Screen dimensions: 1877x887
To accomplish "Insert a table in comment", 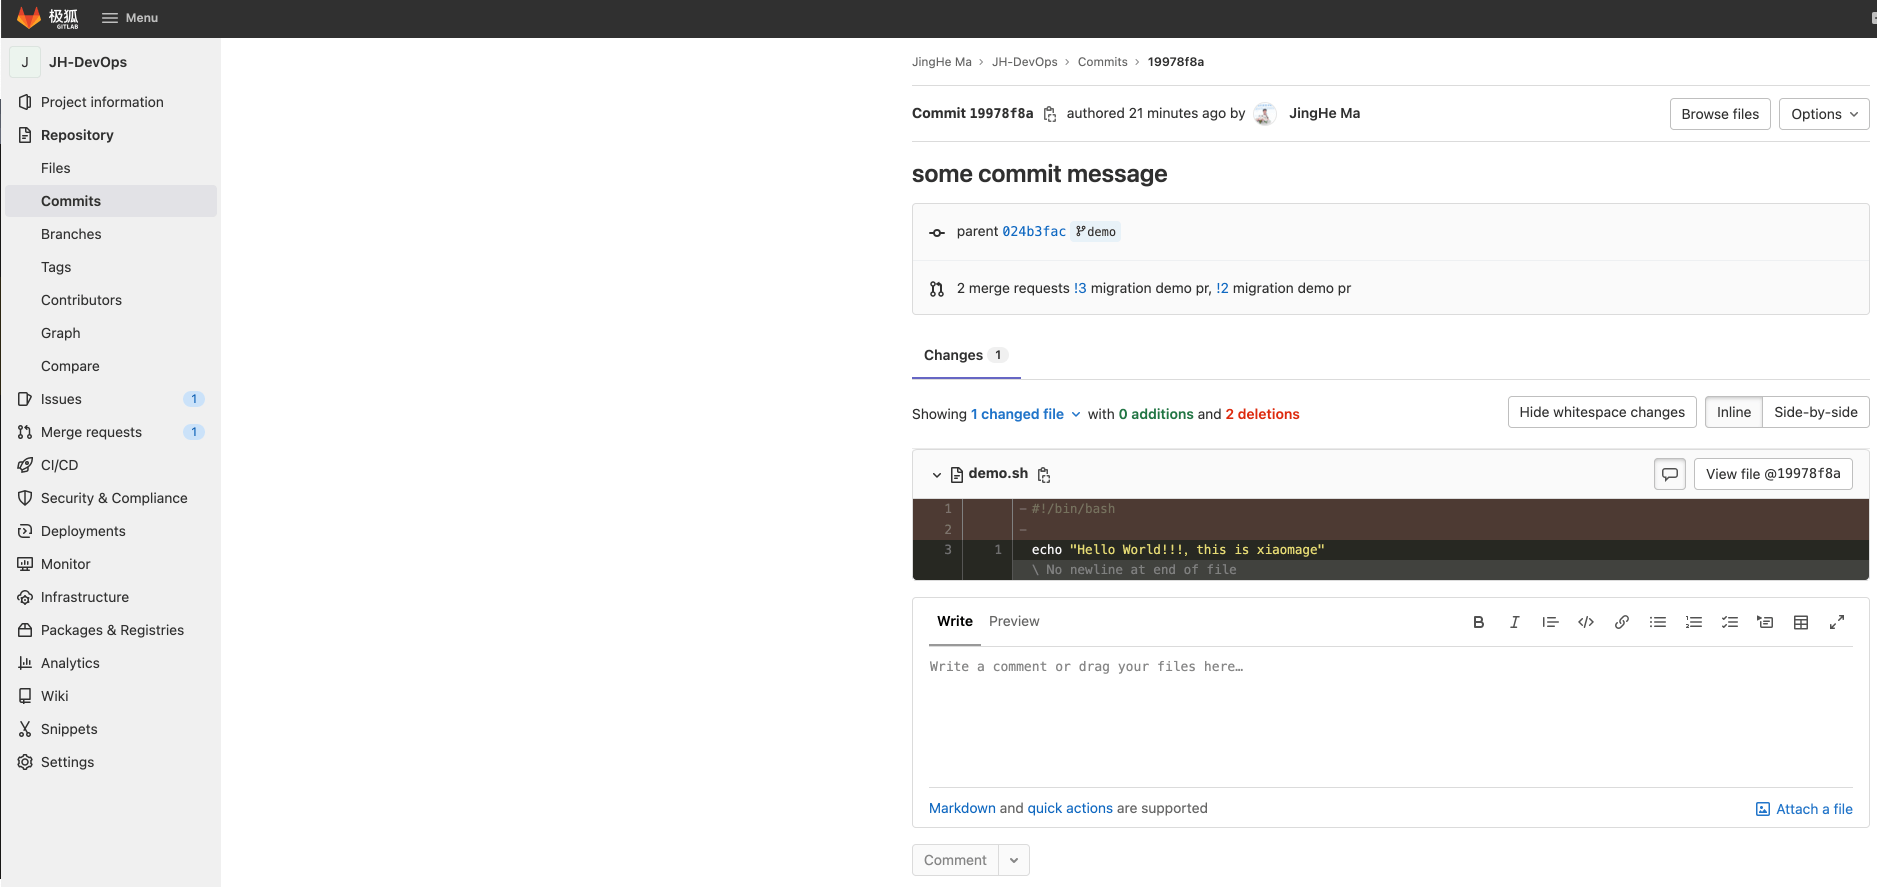I will pos(1801,622).
